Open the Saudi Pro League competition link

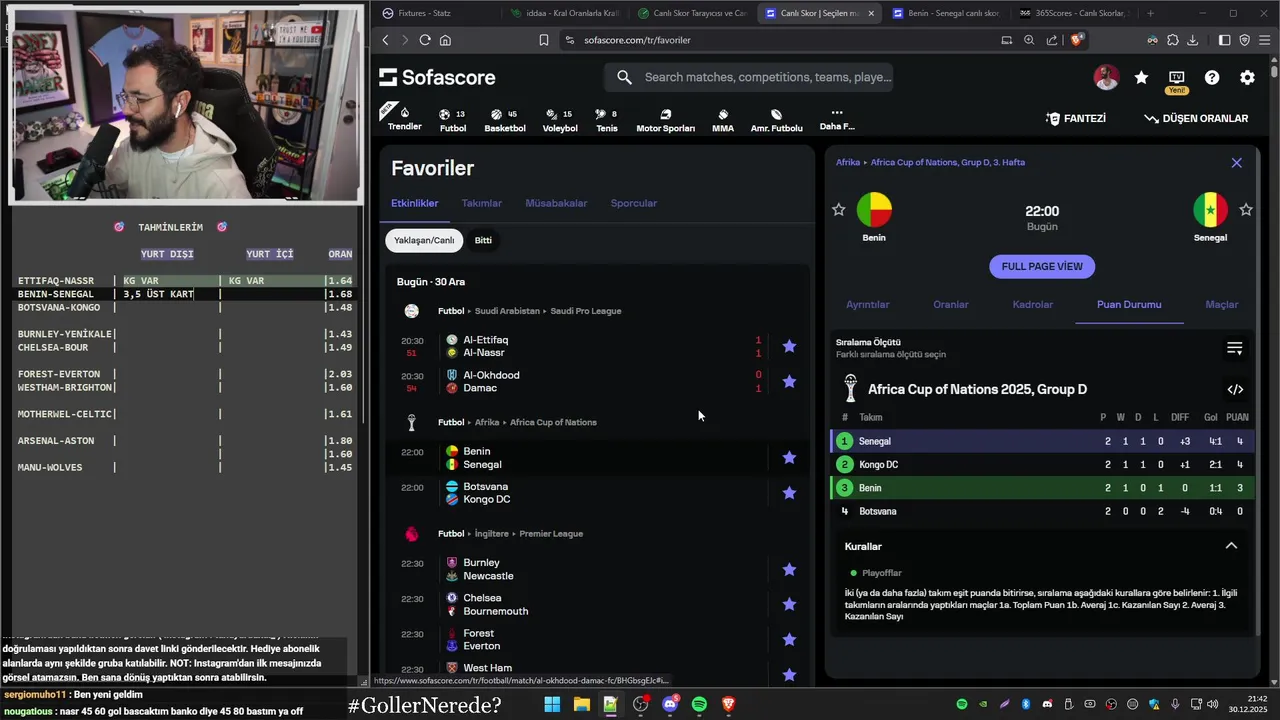point(586,311)
